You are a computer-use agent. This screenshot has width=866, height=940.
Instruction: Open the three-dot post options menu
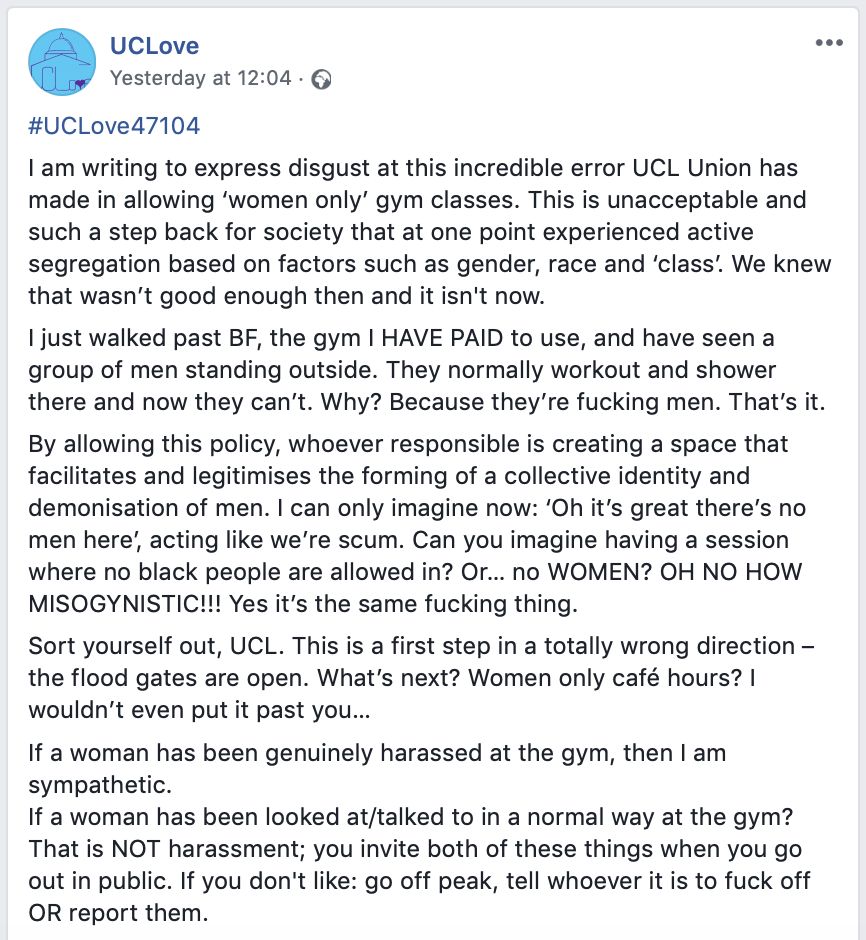829,43
